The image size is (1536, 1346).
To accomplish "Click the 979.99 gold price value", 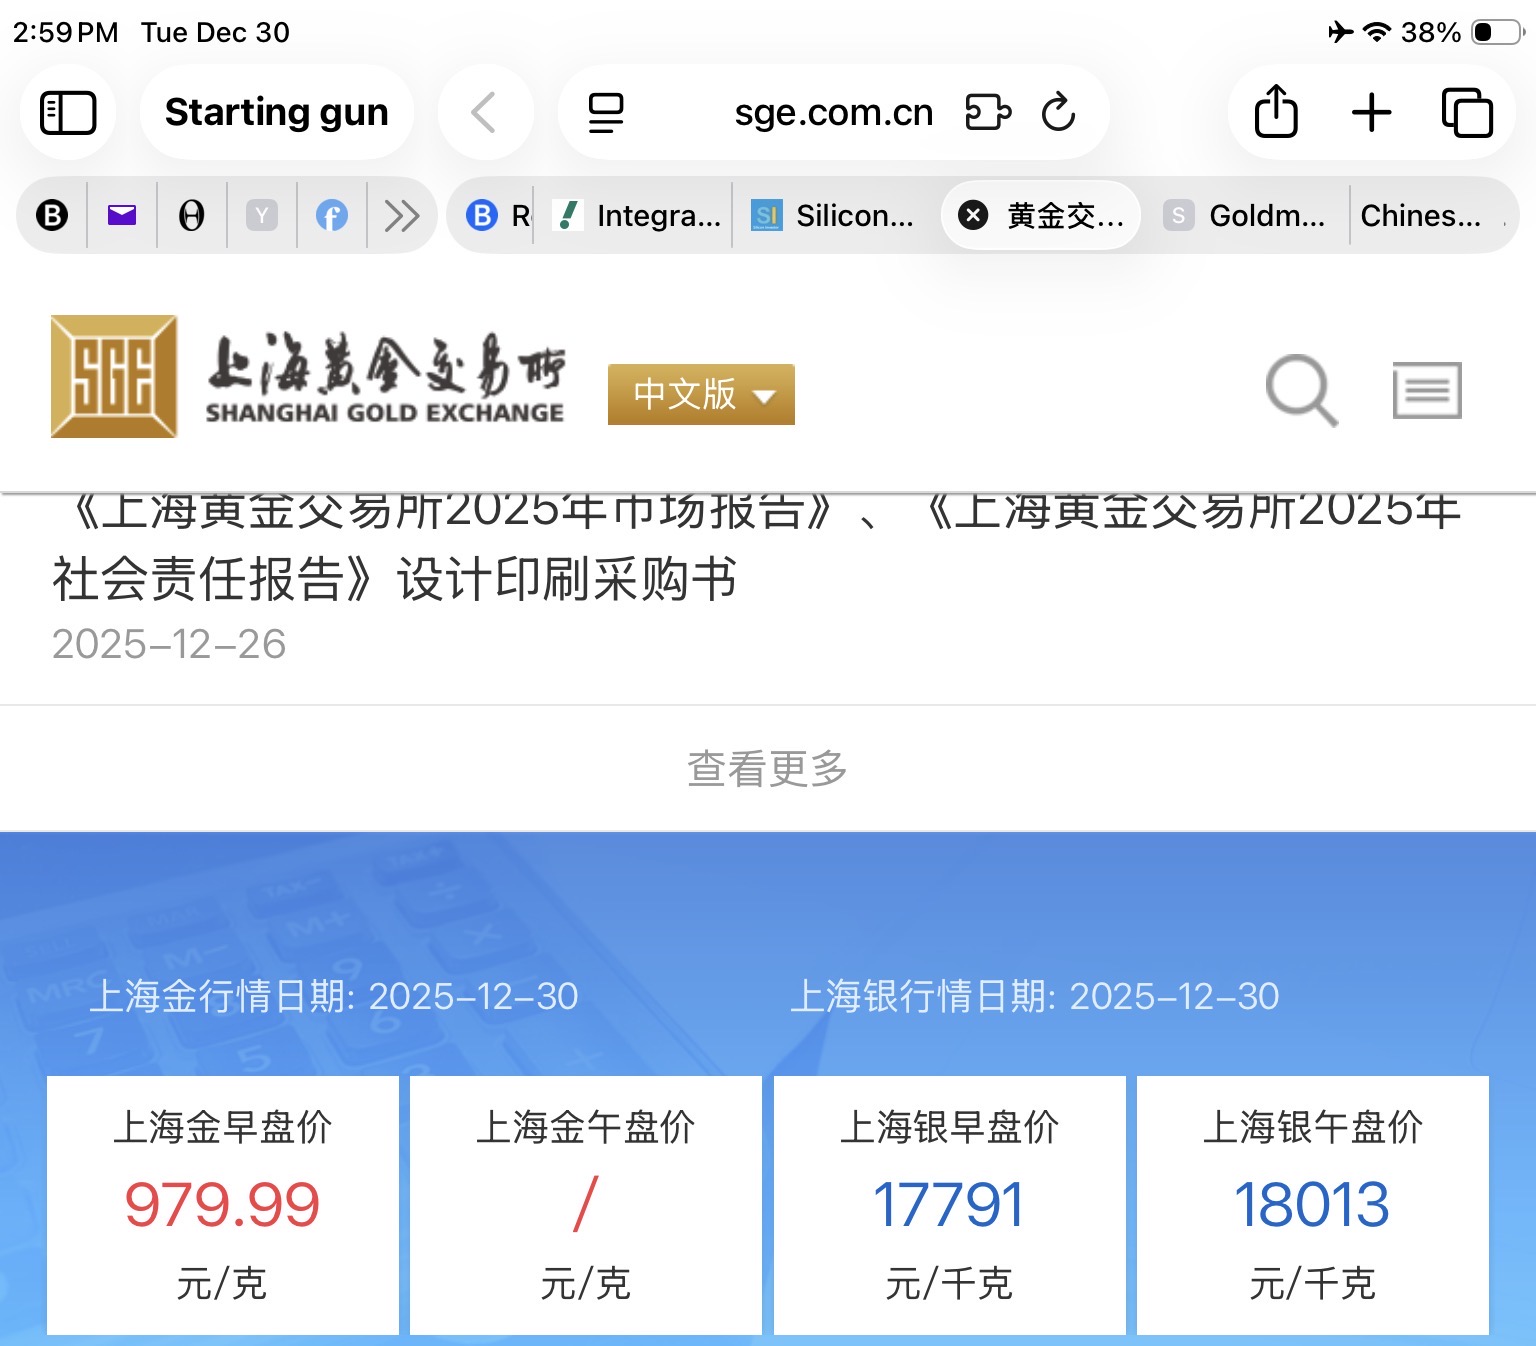I will tap(222, 1204).
